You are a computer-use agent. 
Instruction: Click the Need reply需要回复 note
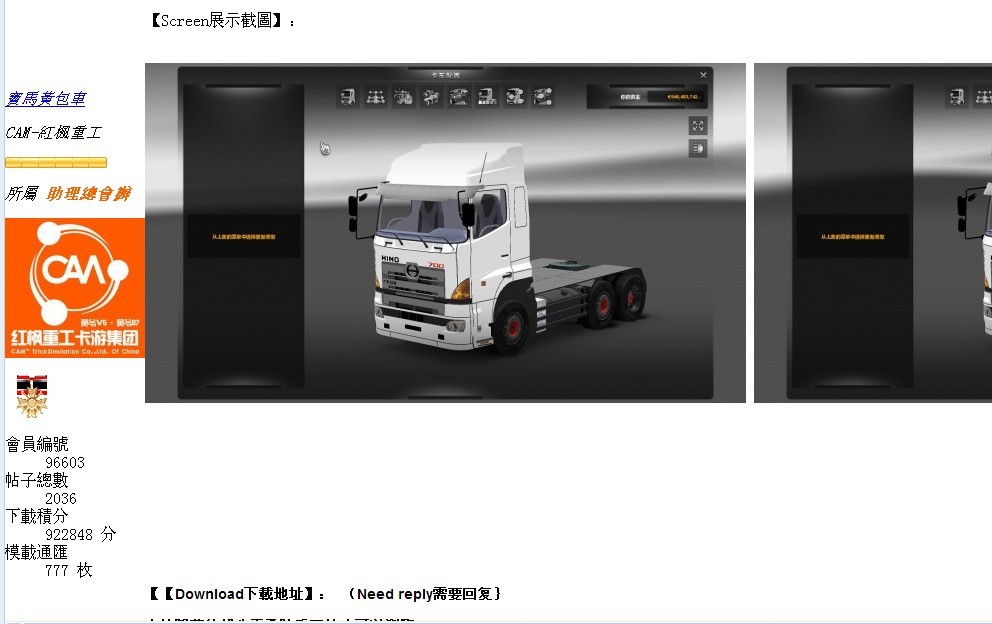coord(424,594)
